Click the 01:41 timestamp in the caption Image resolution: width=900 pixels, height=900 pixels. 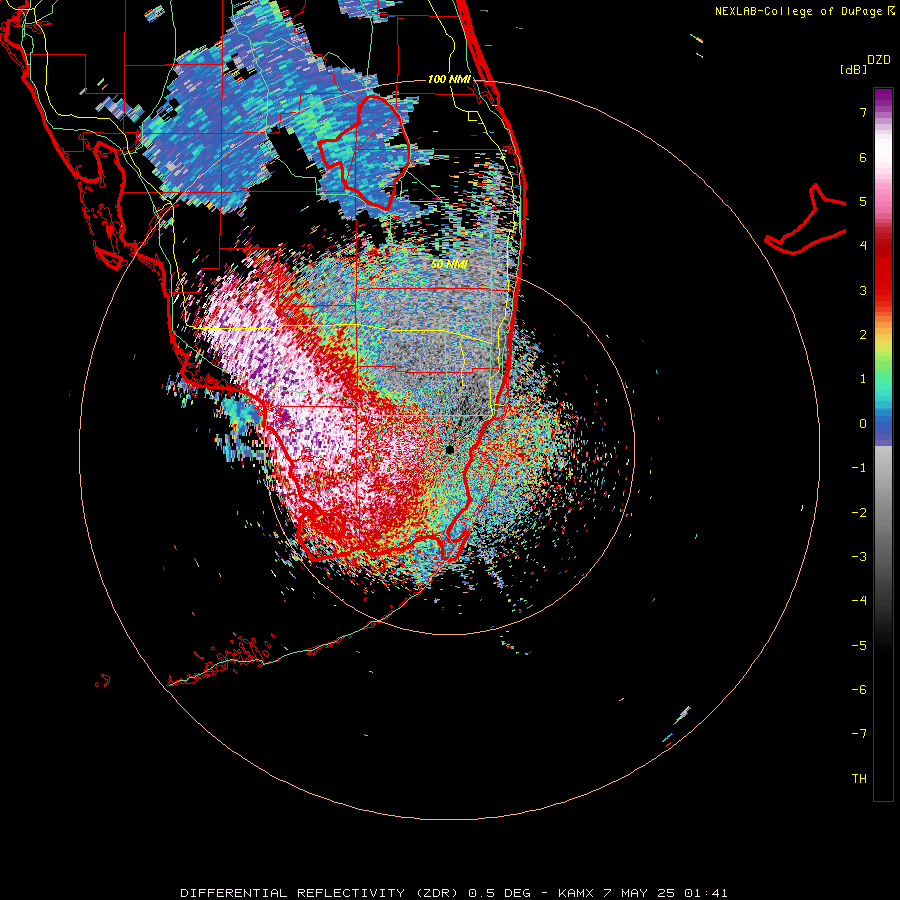pyautogui.click(x=706, y=893)
